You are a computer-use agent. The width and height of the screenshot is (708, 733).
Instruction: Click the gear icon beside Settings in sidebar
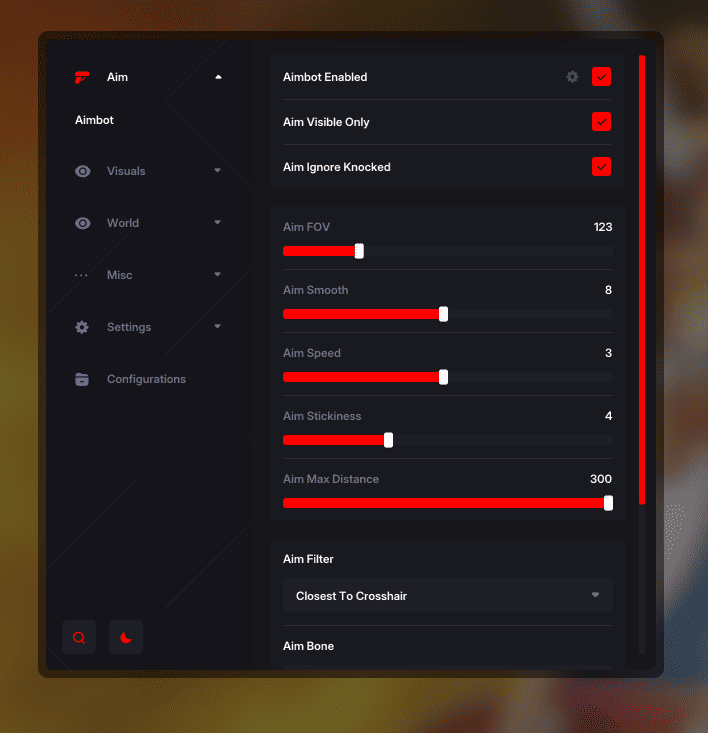coord(82,327)
